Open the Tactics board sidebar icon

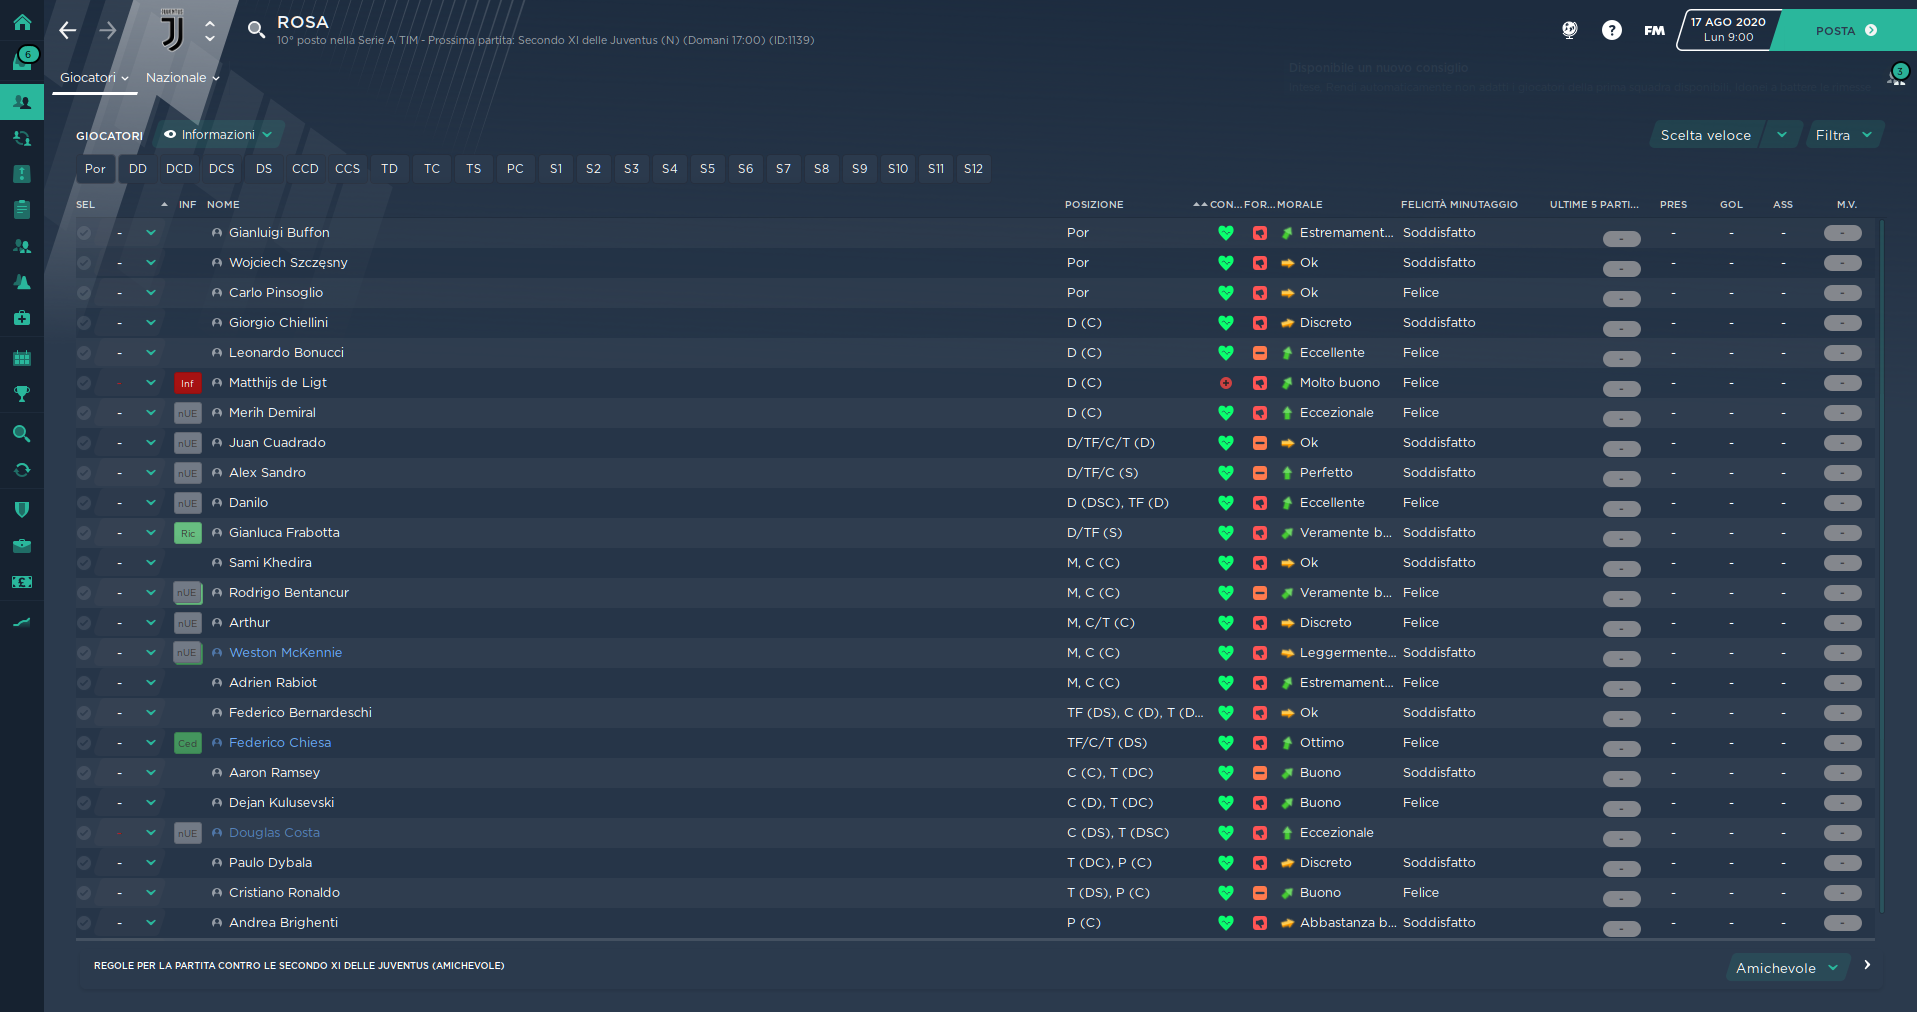pyautogui.click(x=22, y=174)
